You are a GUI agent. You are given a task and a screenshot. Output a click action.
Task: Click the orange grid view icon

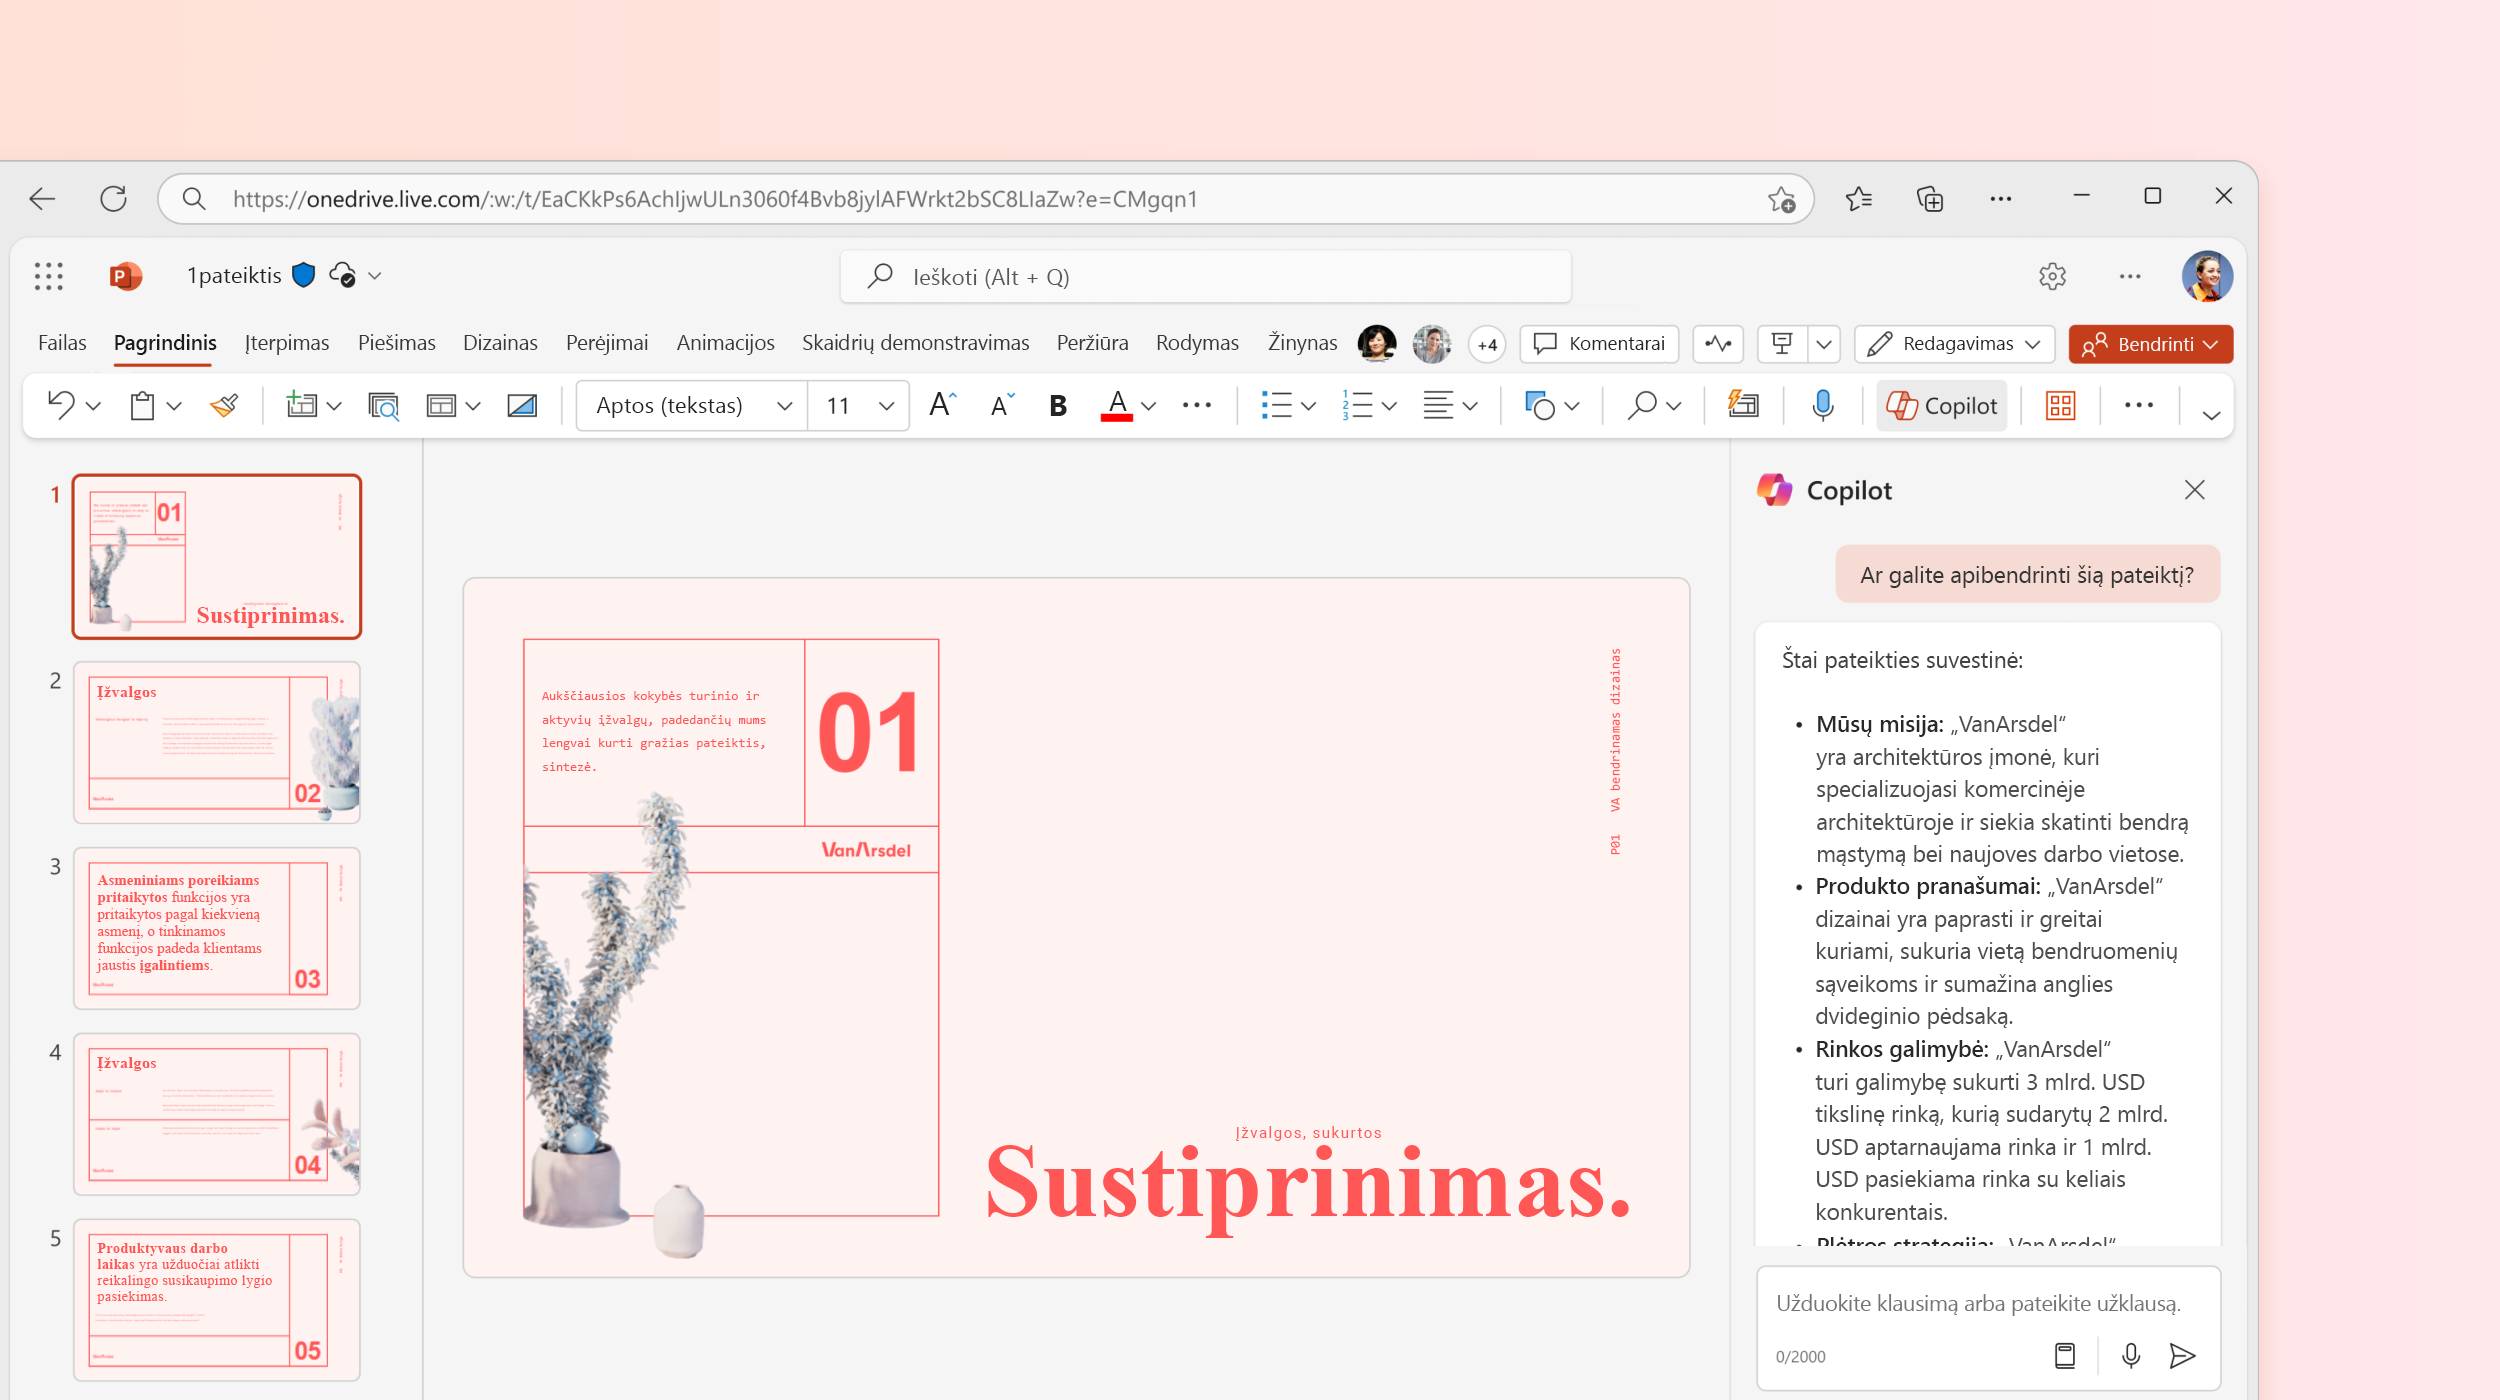coord(2060,405)
